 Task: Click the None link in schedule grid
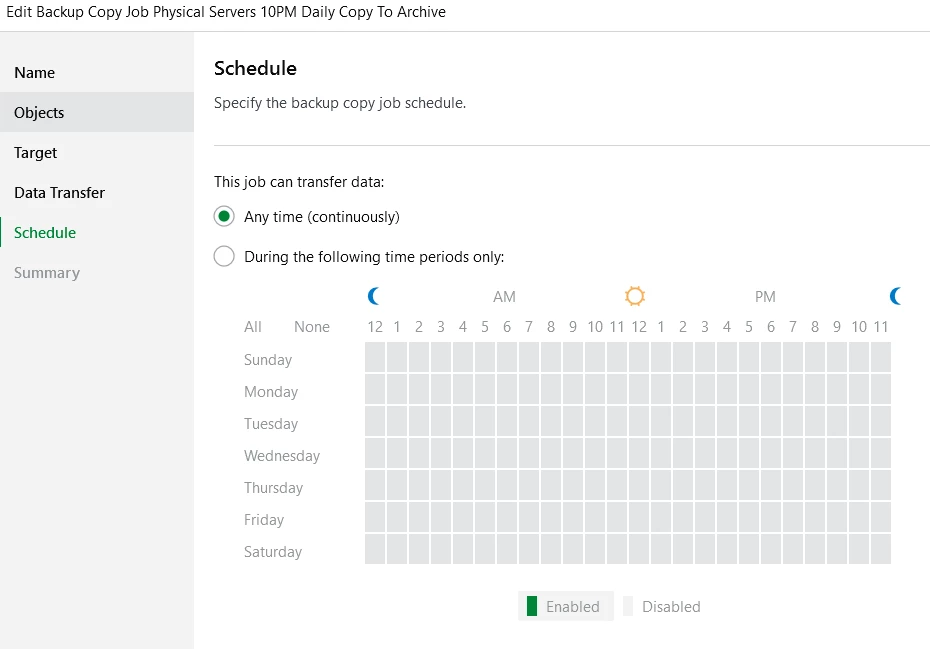click(312, 327)
